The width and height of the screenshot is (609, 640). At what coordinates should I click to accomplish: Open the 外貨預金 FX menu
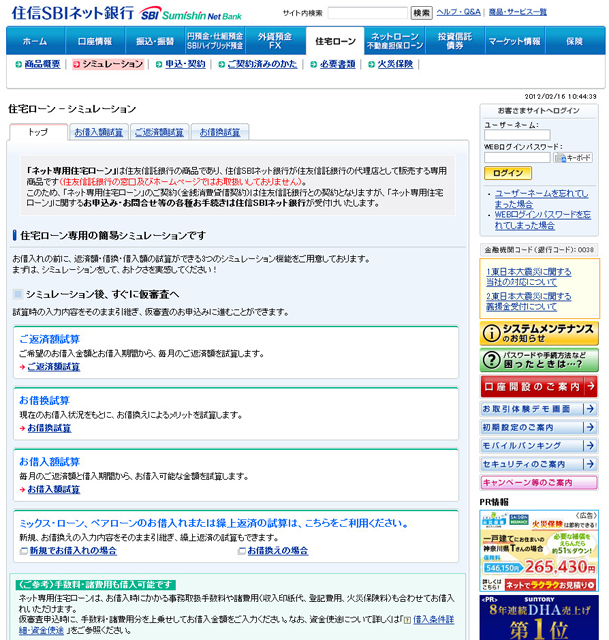pyautogui.click(x=275, y=41)
